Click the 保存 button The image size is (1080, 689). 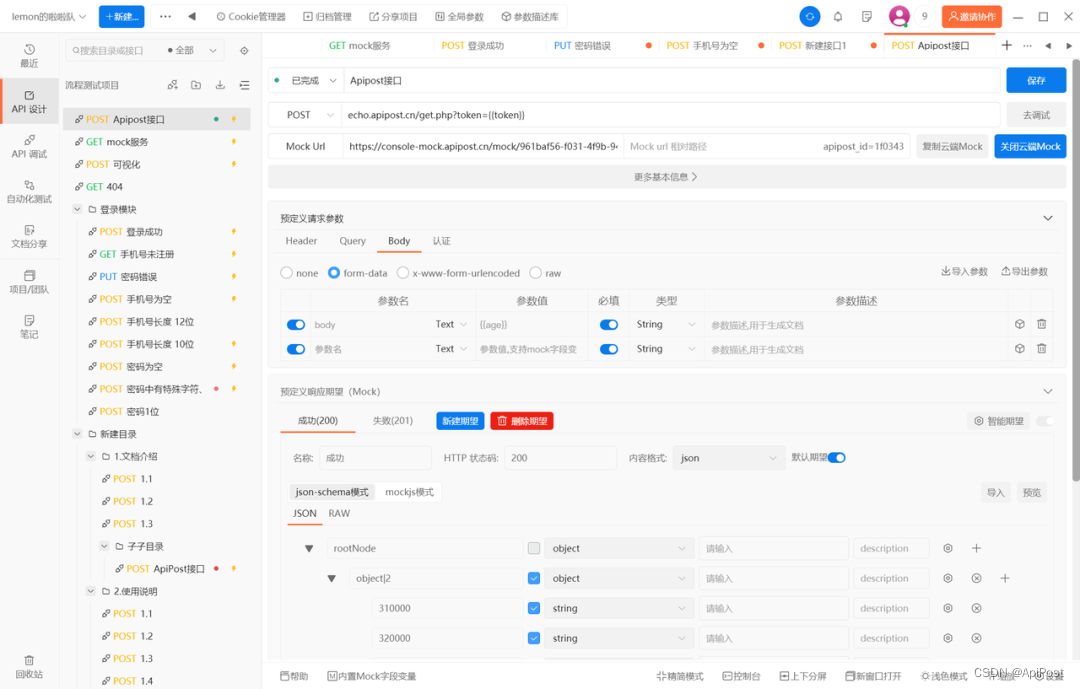pyautogui.click(x=1036, y=79)
